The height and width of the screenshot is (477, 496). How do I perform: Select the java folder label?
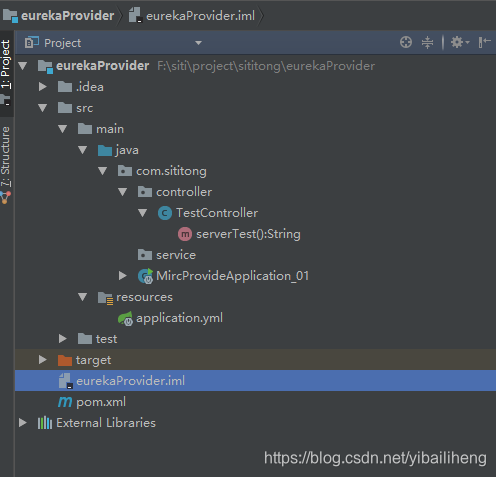pos(127,150)
